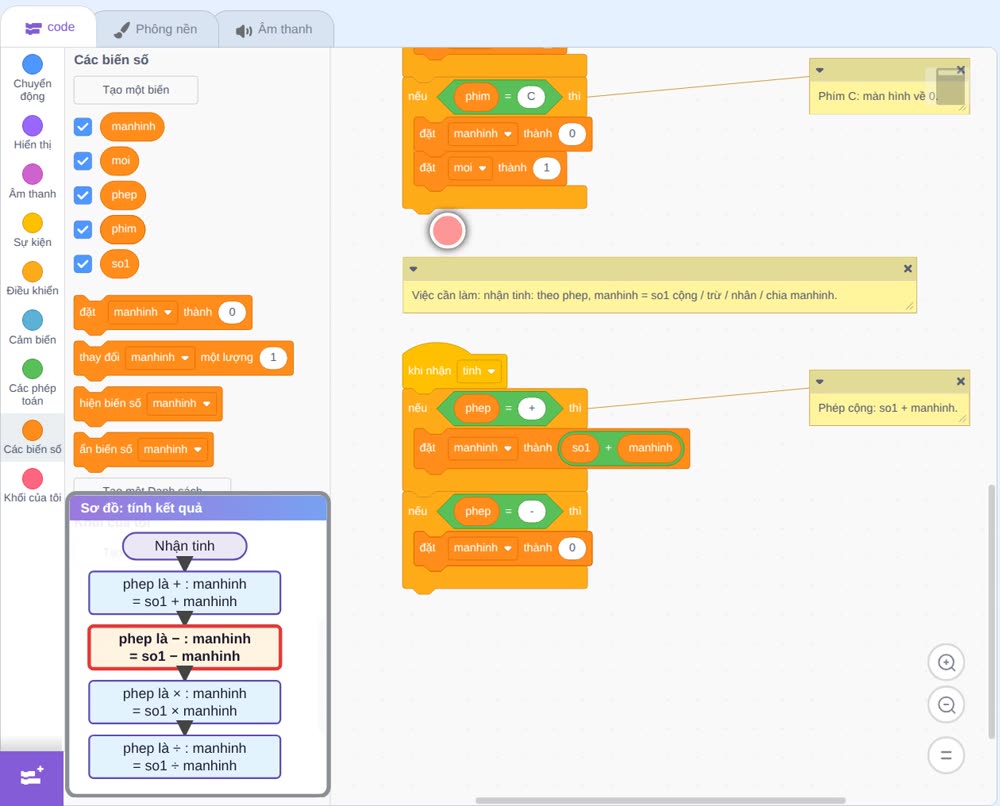This screenshot has height=806, width=1000.
Task: Open variable dropdown in palette đặt block
Action: (142, 312)
